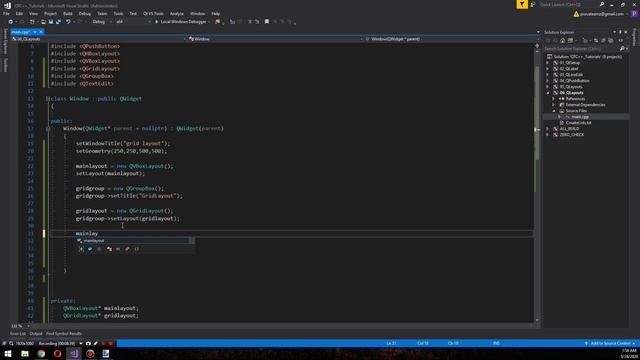Click the Navigate Backward toolbar icon

pyautogui.click(x=10, y=22)
